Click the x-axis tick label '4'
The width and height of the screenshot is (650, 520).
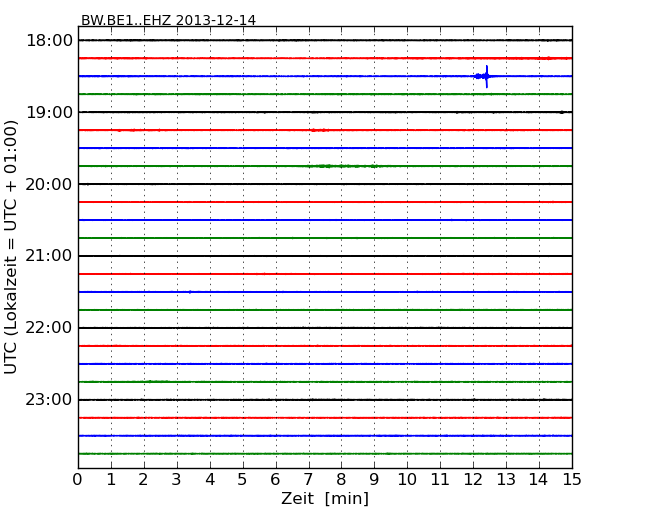tap(210, 479)
